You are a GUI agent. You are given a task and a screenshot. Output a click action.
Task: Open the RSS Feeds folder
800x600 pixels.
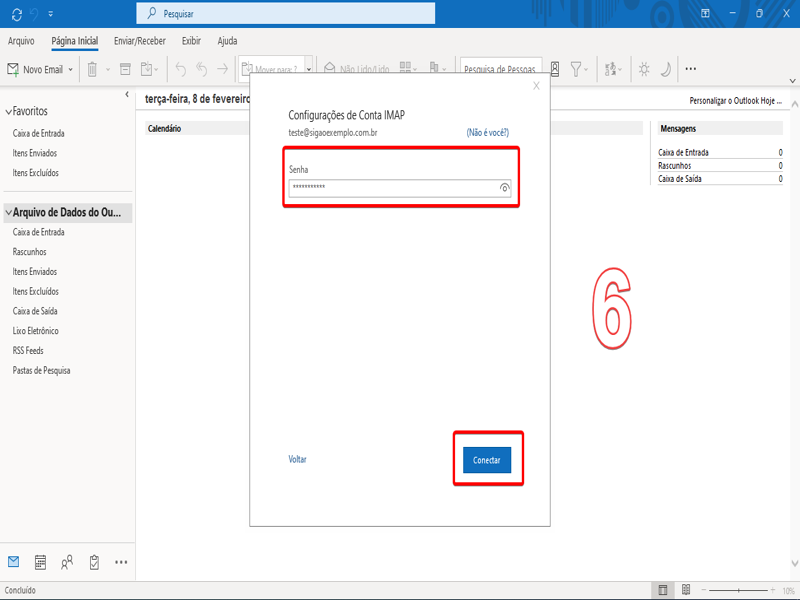(28, 351)
